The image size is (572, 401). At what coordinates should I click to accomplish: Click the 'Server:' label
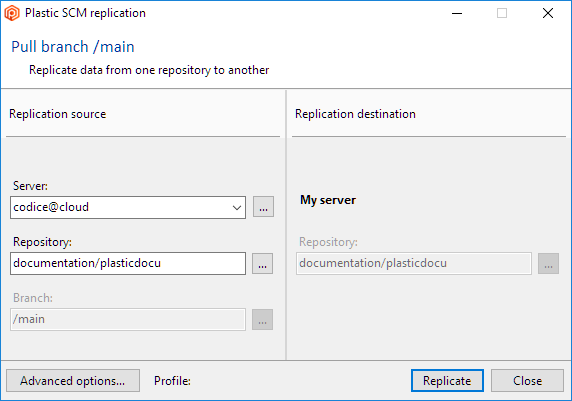pos(30,186)
